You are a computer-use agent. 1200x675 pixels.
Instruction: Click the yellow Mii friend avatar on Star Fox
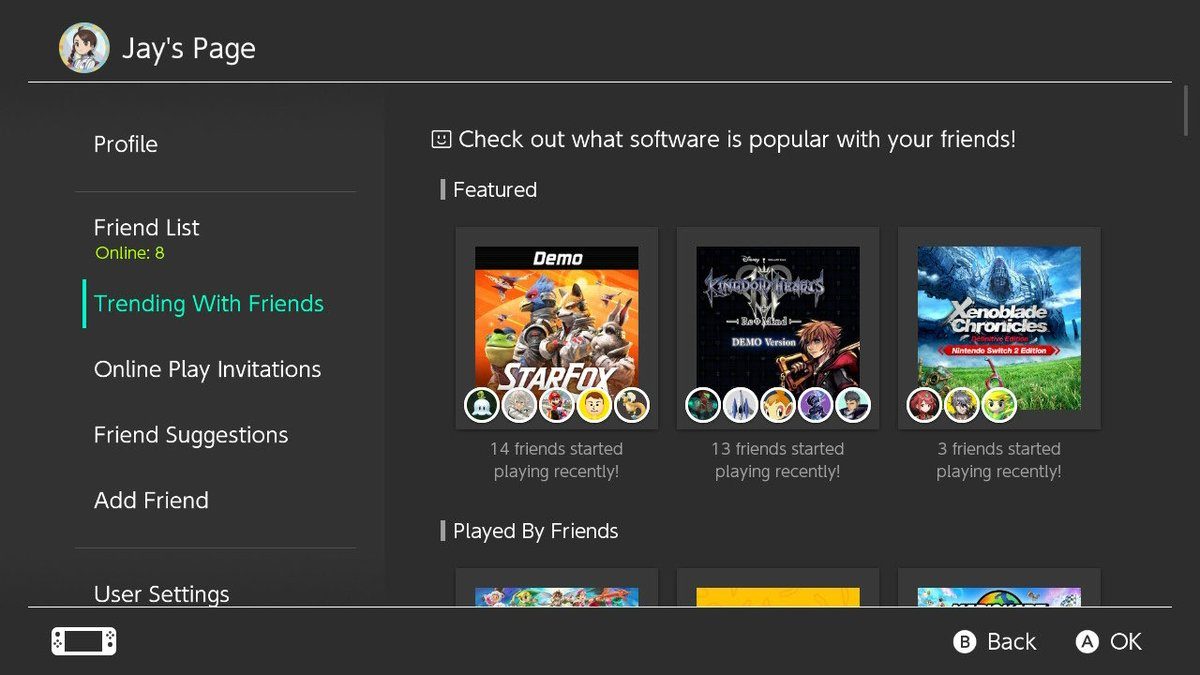(x=594, y=405)
